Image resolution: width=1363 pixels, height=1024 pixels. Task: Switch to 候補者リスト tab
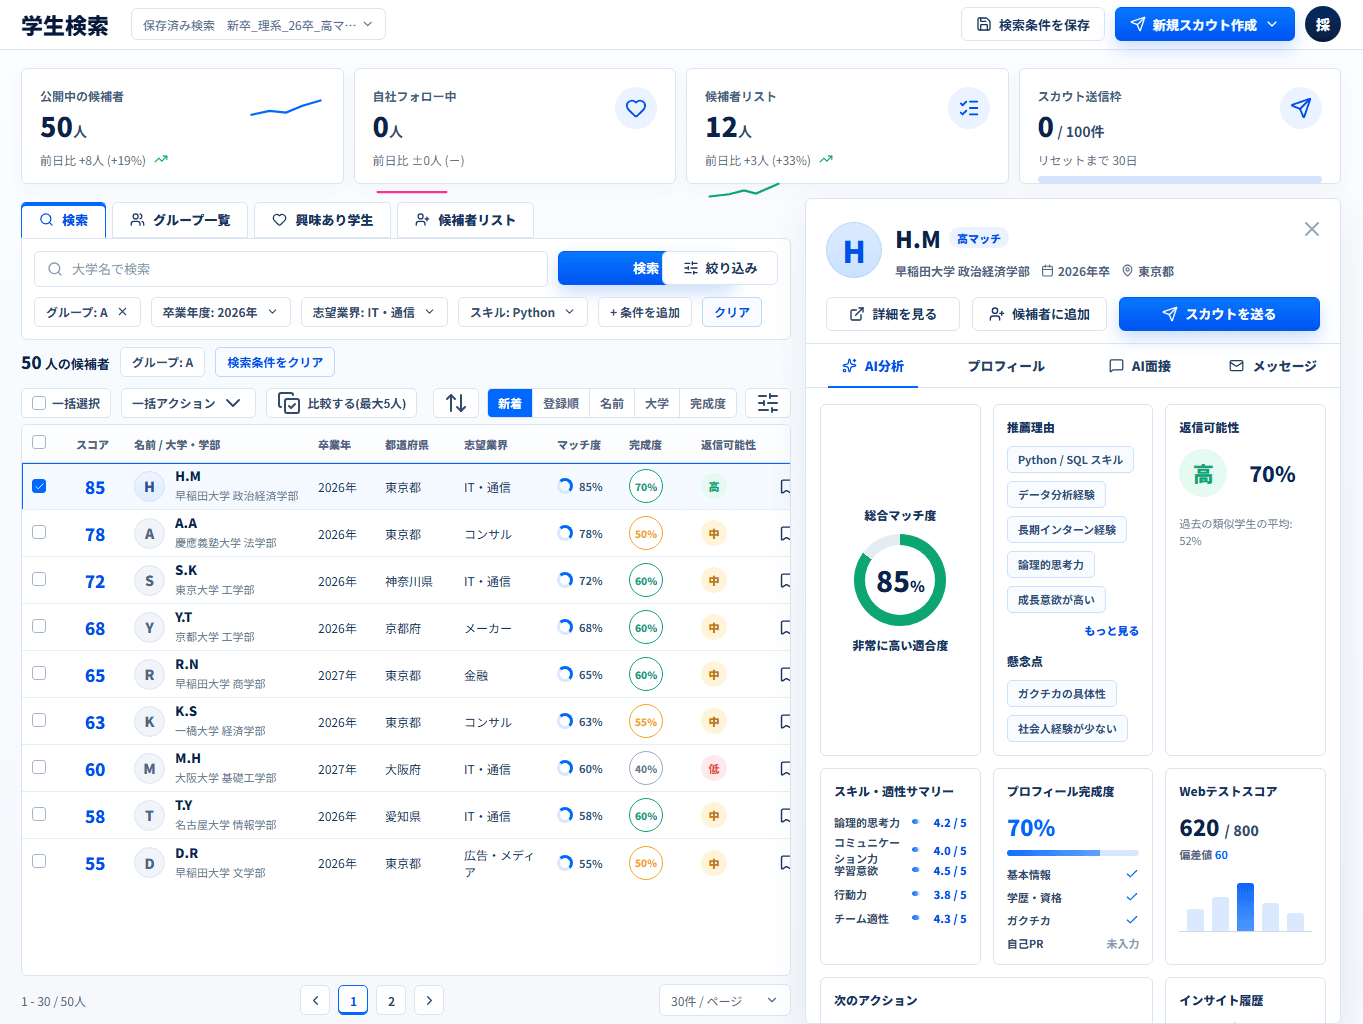point(465,220)
